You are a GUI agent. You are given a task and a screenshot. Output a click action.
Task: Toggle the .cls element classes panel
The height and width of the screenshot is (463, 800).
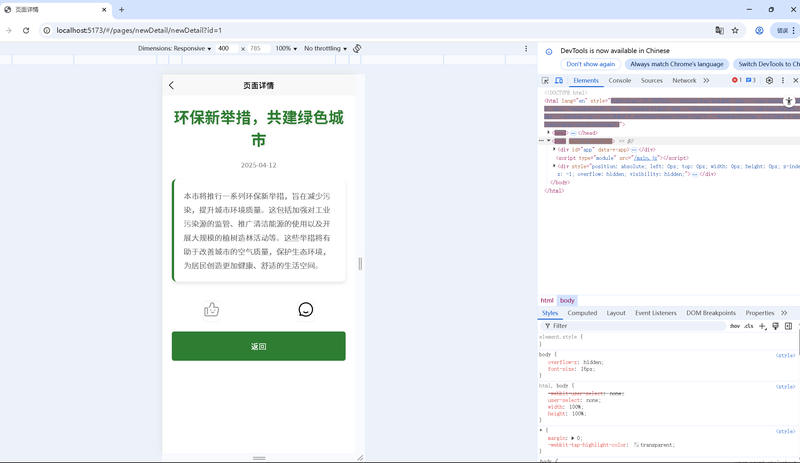[748, 326]
